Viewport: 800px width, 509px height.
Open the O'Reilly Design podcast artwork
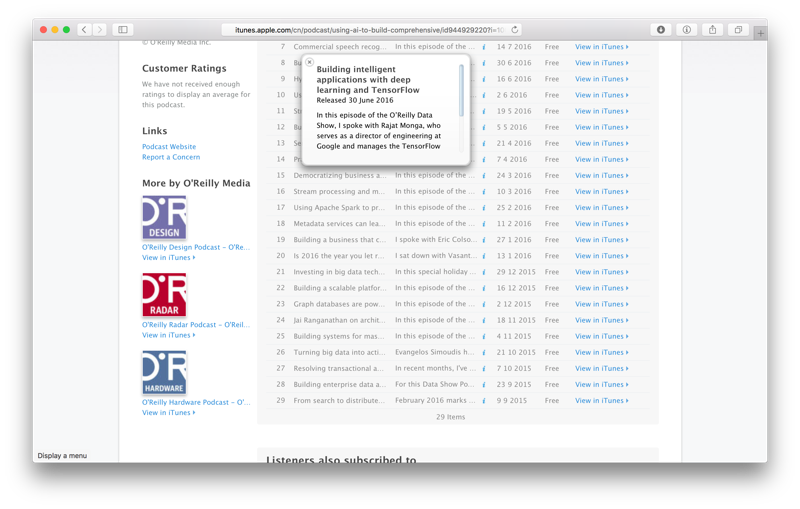point(164,218)
